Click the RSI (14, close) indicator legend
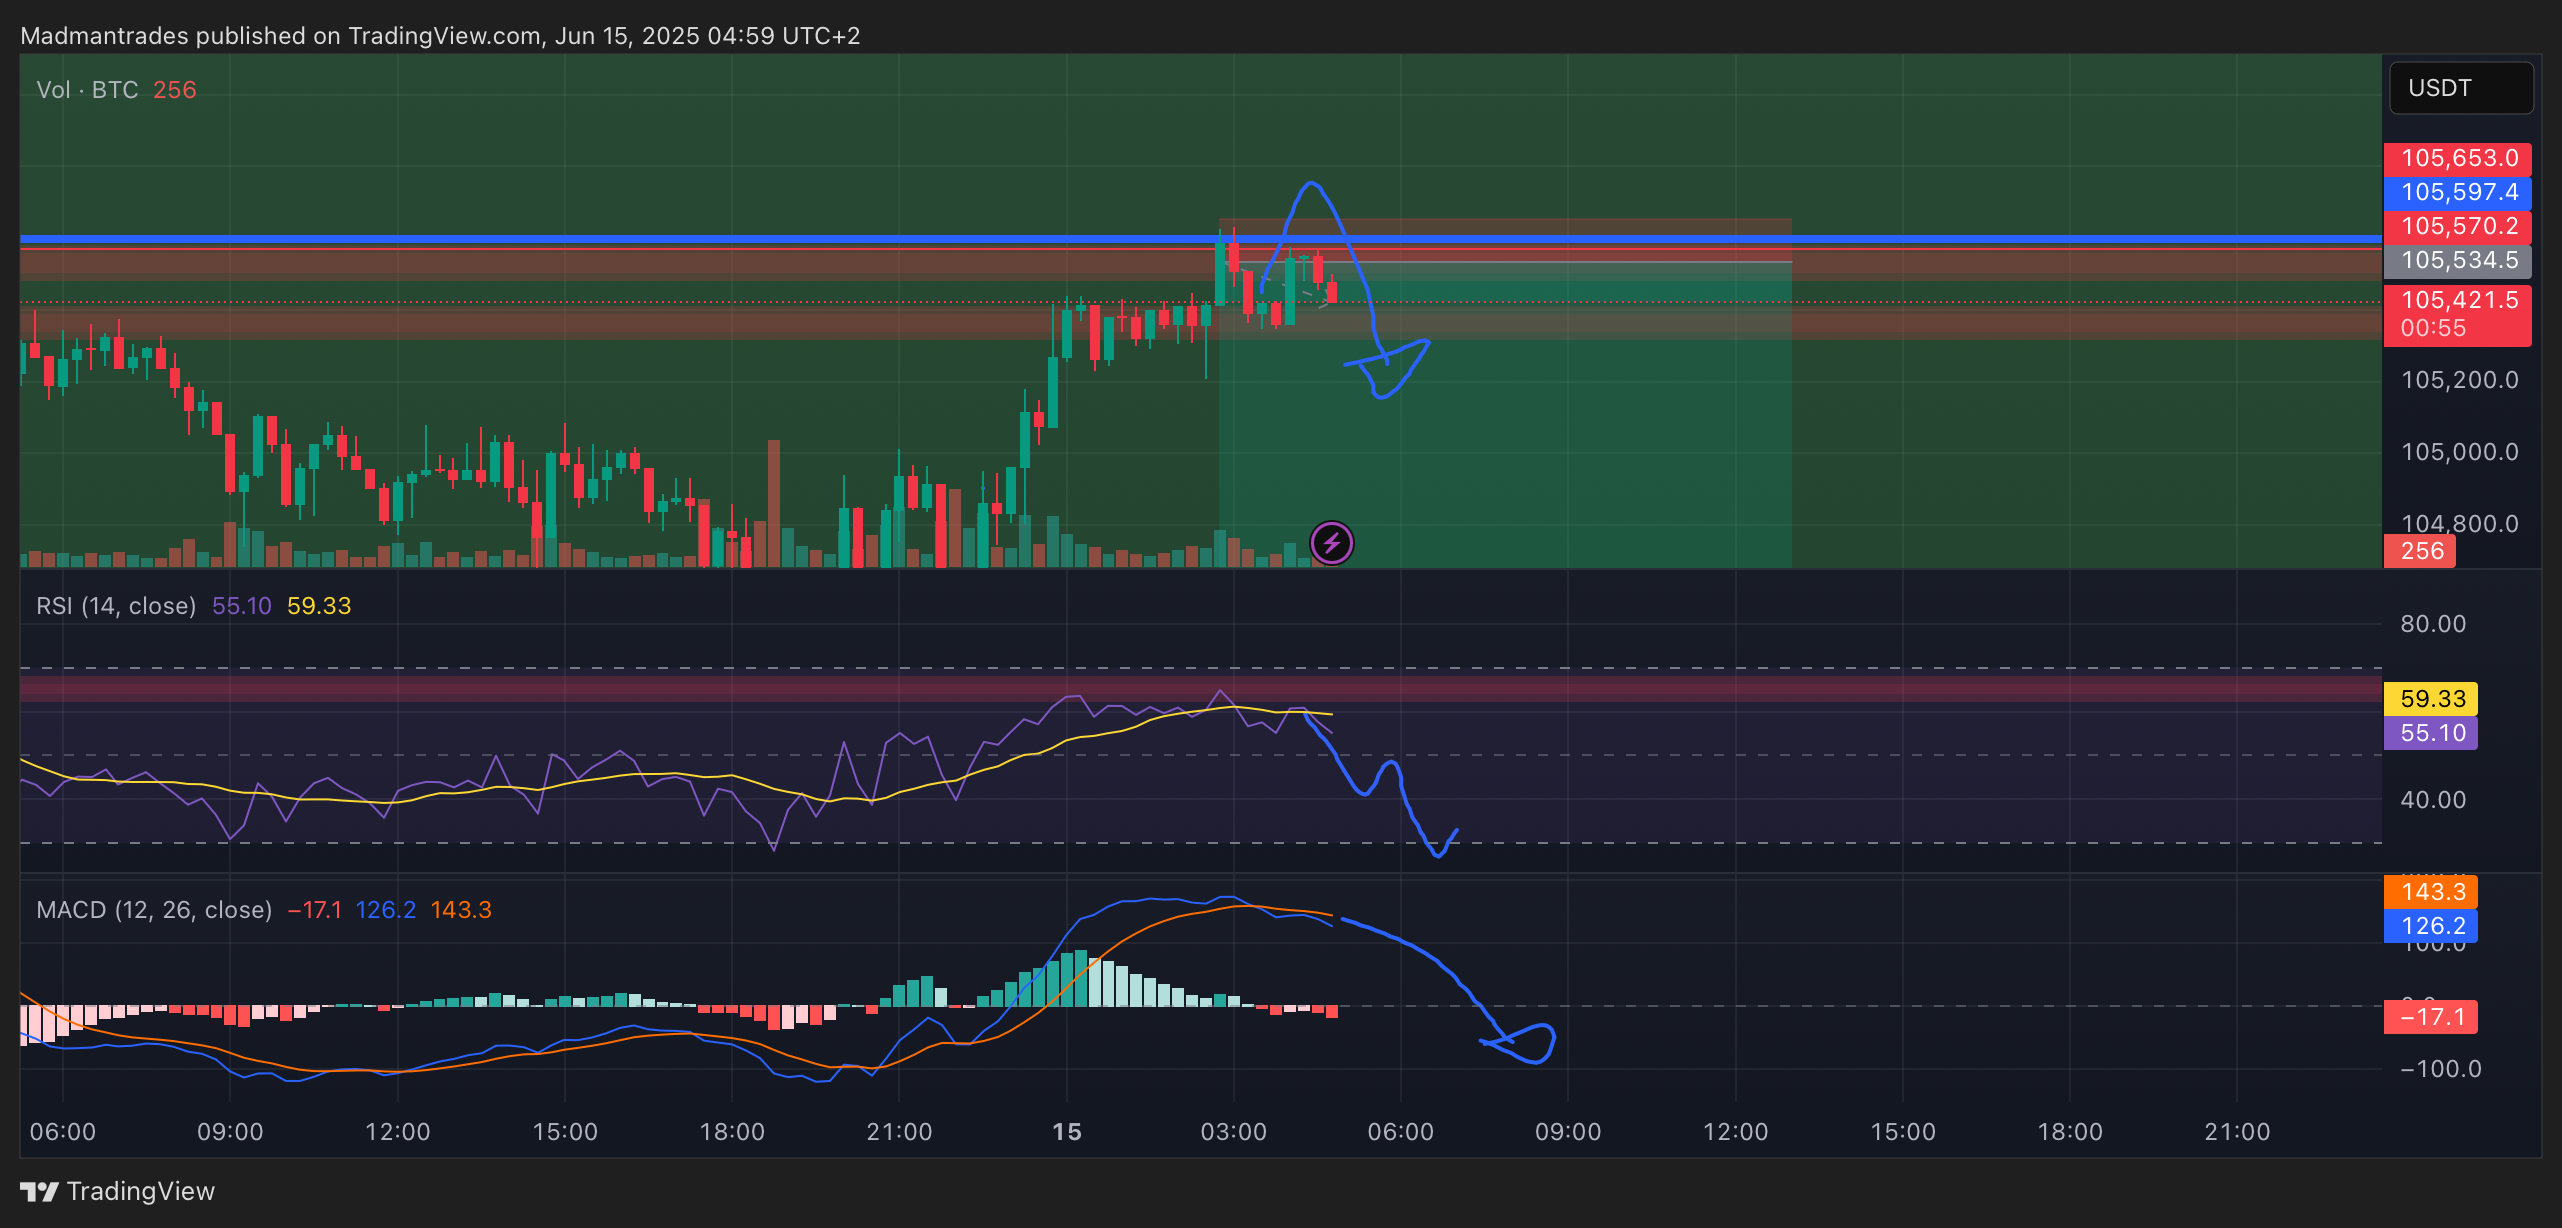The height and width of the screenshot is (1228, 2562). pos(116,606)
